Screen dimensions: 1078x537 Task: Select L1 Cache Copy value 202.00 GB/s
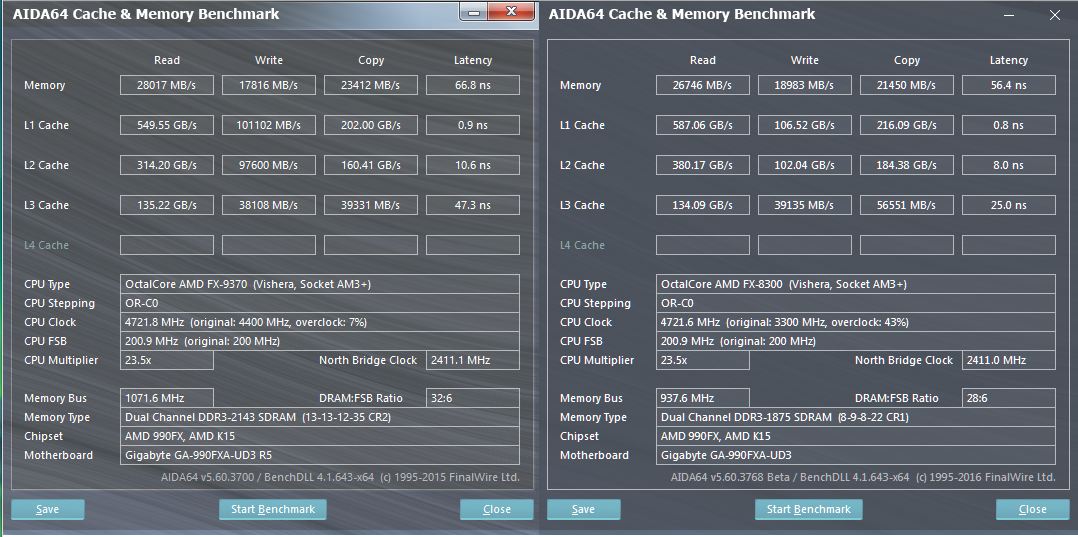371,125
